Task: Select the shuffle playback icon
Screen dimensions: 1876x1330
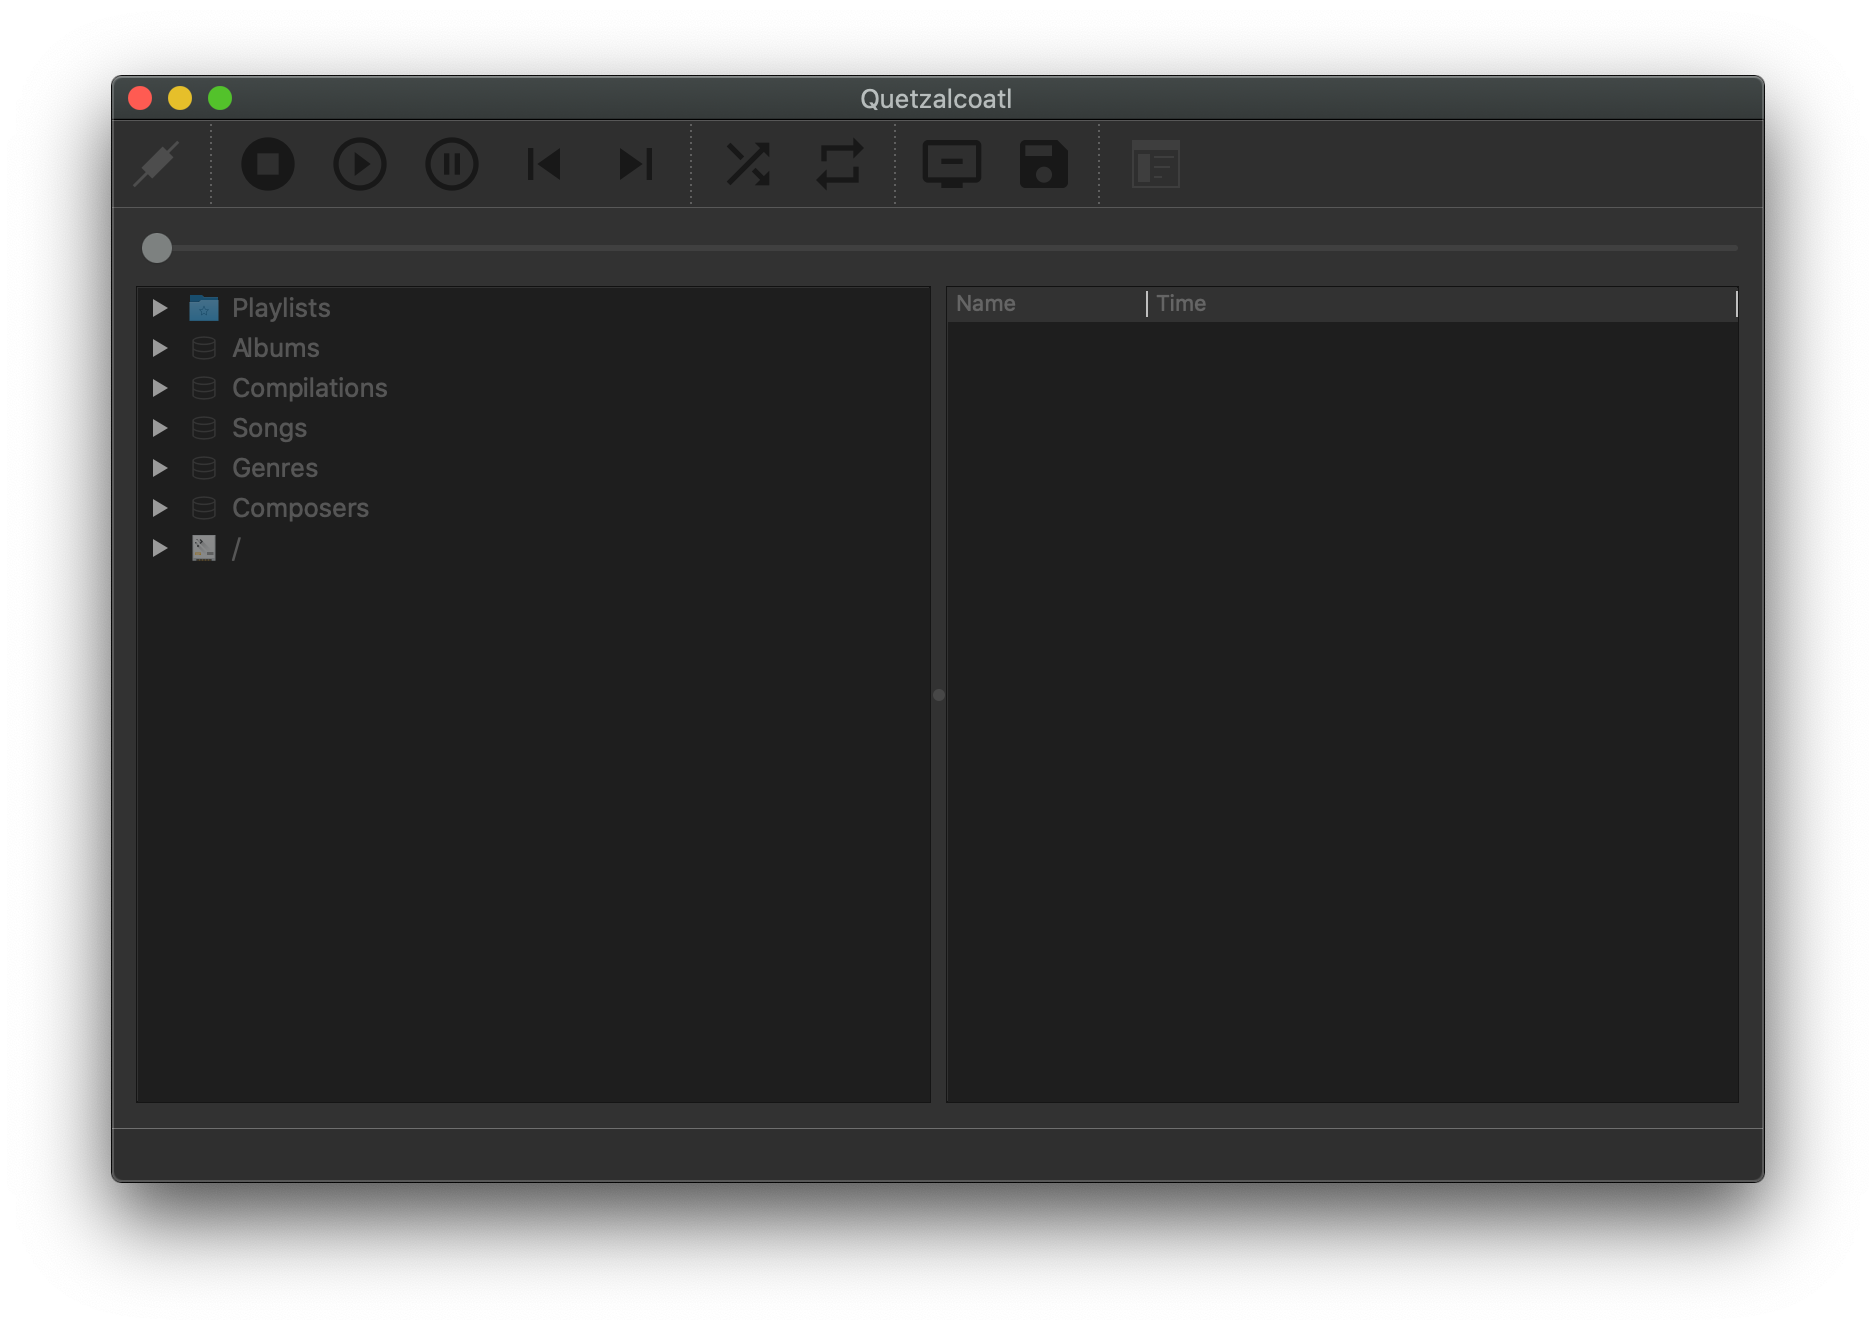Action: 747,164
